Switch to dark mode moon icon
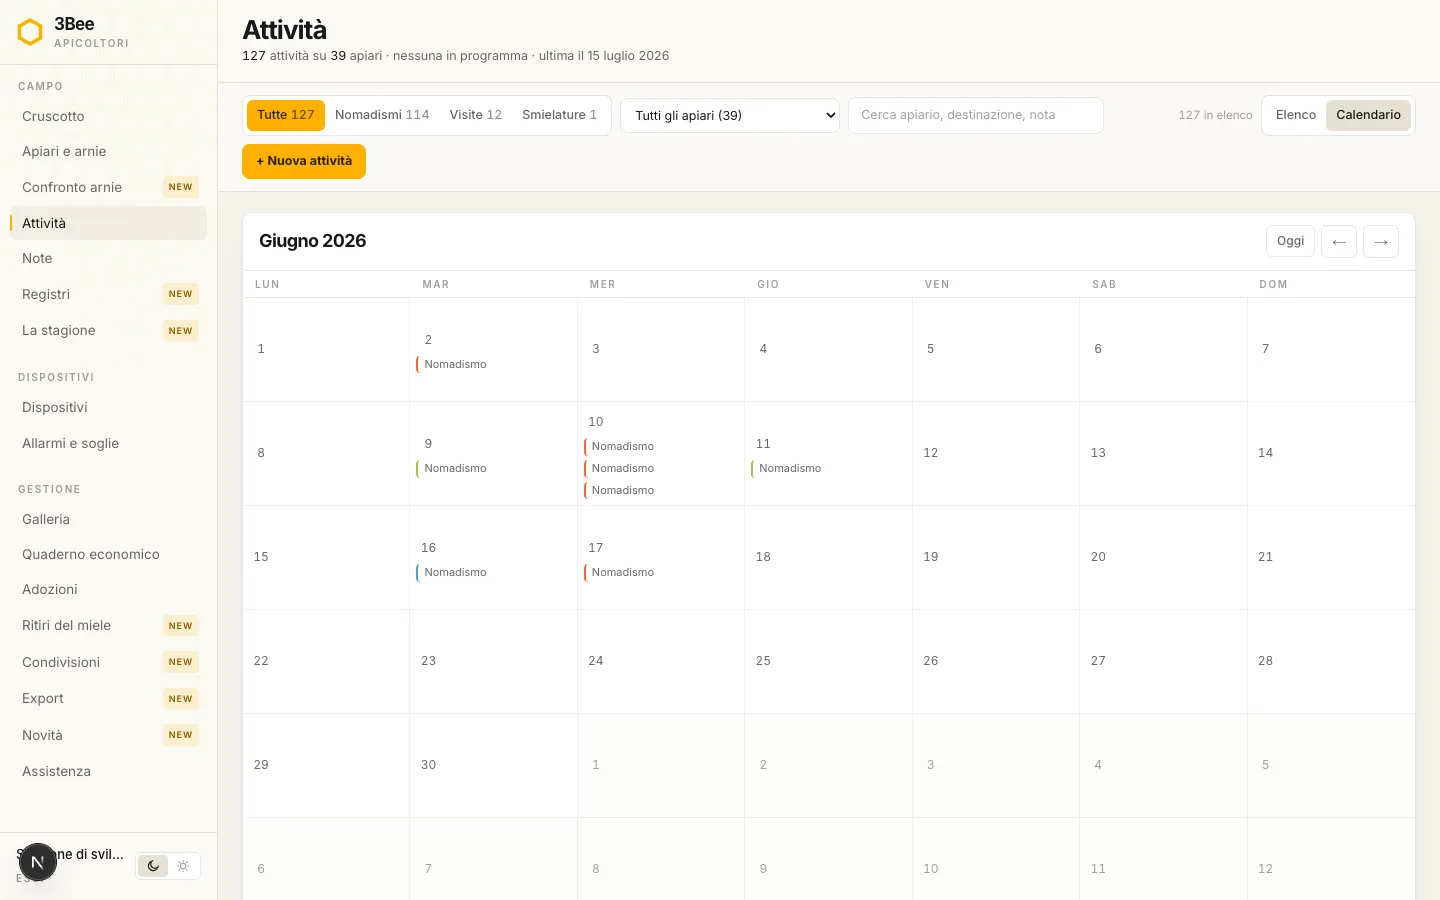Viewport: 1440px width, 900px height. tap(153, 866)
